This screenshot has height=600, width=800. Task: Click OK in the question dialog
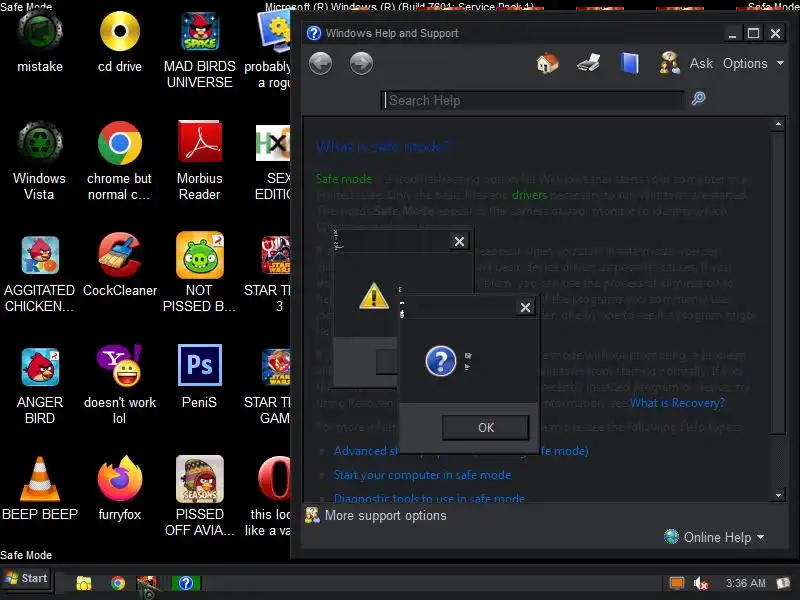point(485,428)
